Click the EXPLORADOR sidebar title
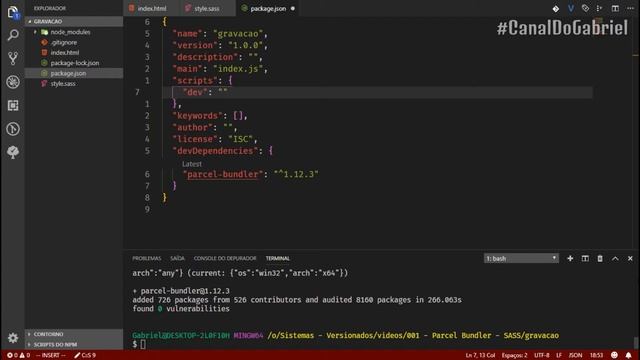This screenshot has height=360, width=640. 50,8
